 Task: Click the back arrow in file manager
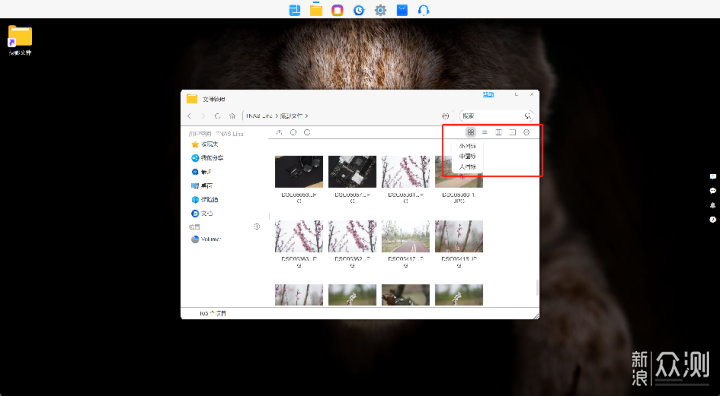190,116
